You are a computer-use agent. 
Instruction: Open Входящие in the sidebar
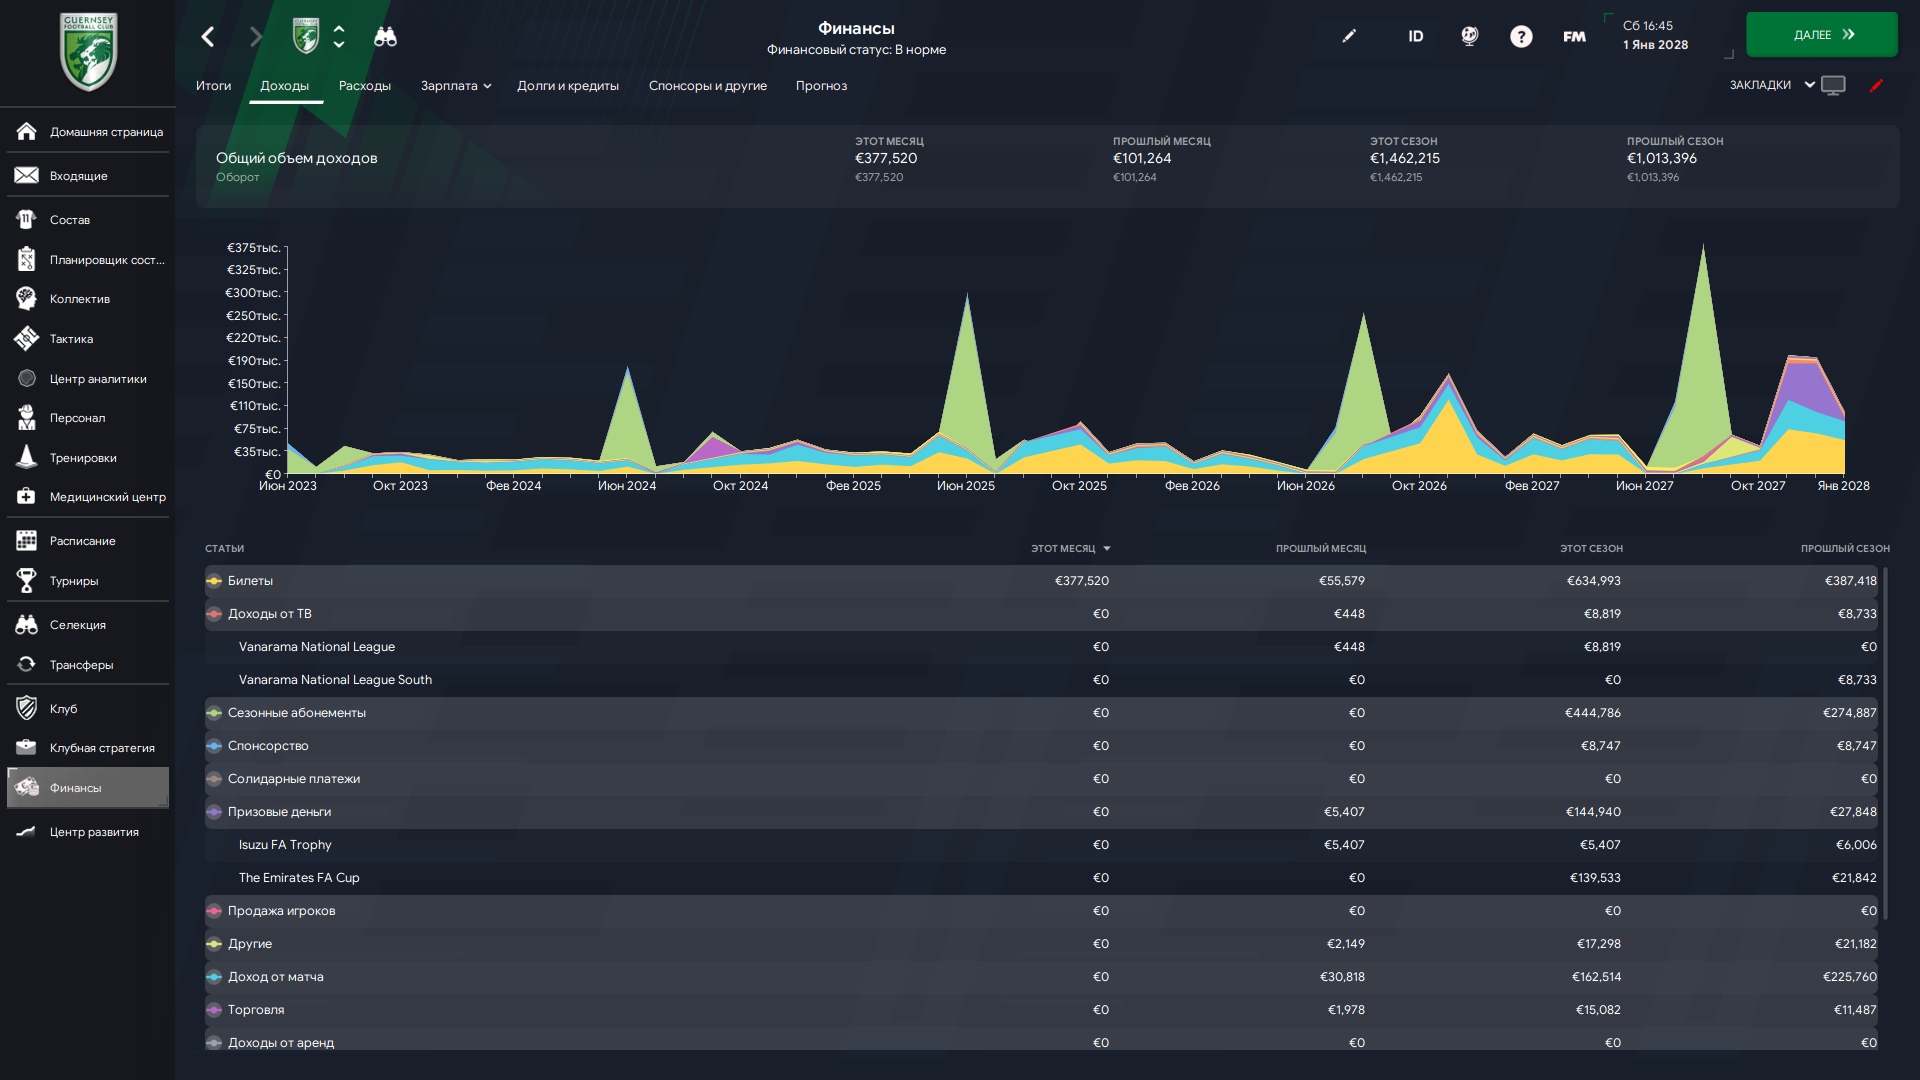(78, 176)
